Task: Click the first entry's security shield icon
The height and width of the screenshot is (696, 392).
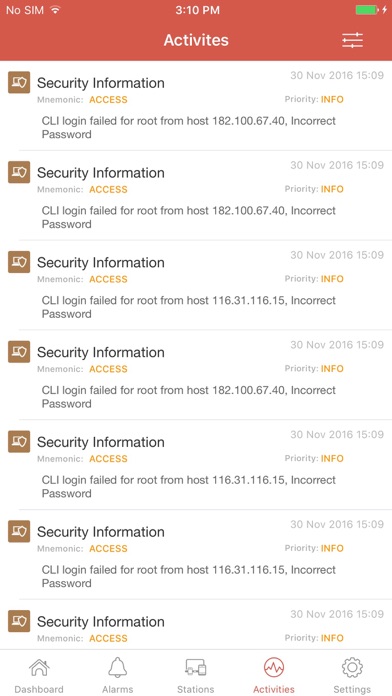Action: 19,82
